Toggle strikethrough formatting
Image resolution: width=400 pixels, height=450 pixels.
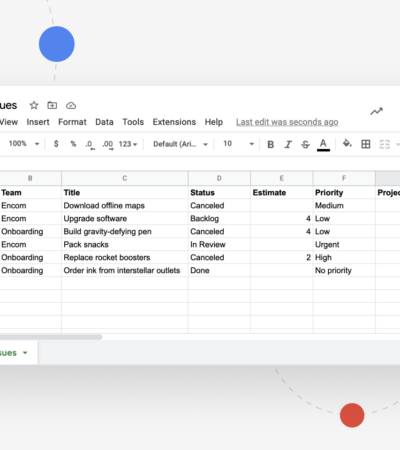coord(305,144)
